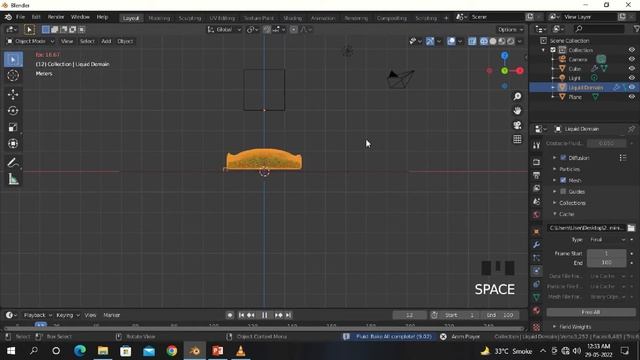The width and height of the screenshot is (640, 360).
Task: Open the Options dropdown
Action: click(510, 29)
